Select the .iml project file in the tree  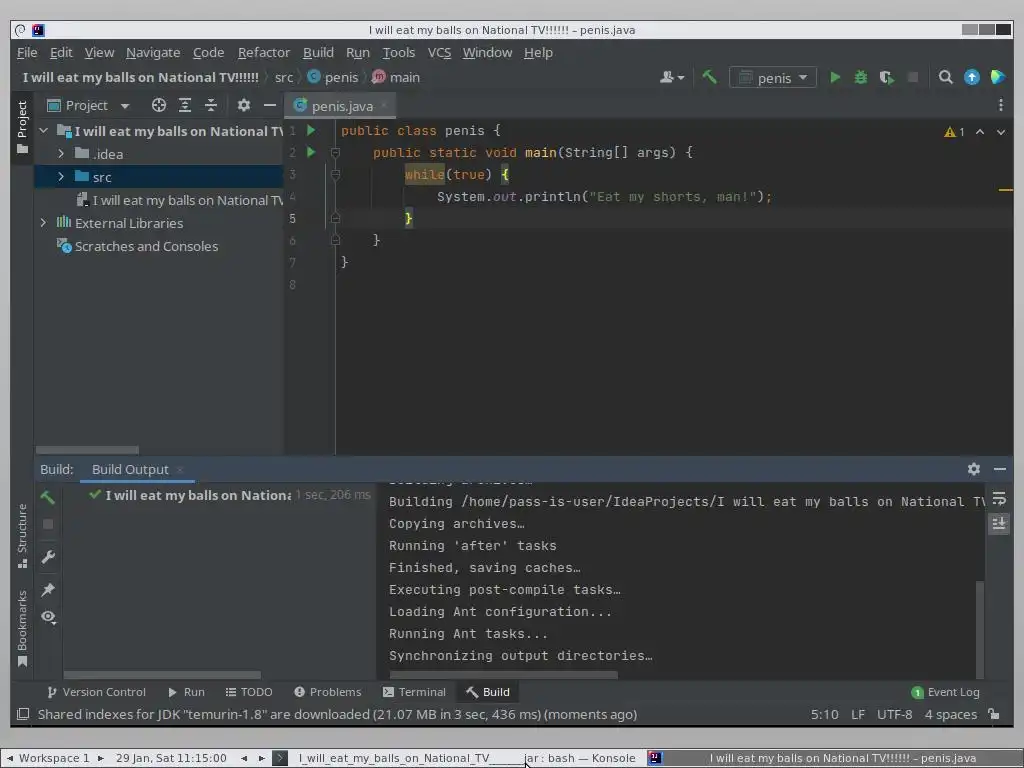click(x=180, y=200)
